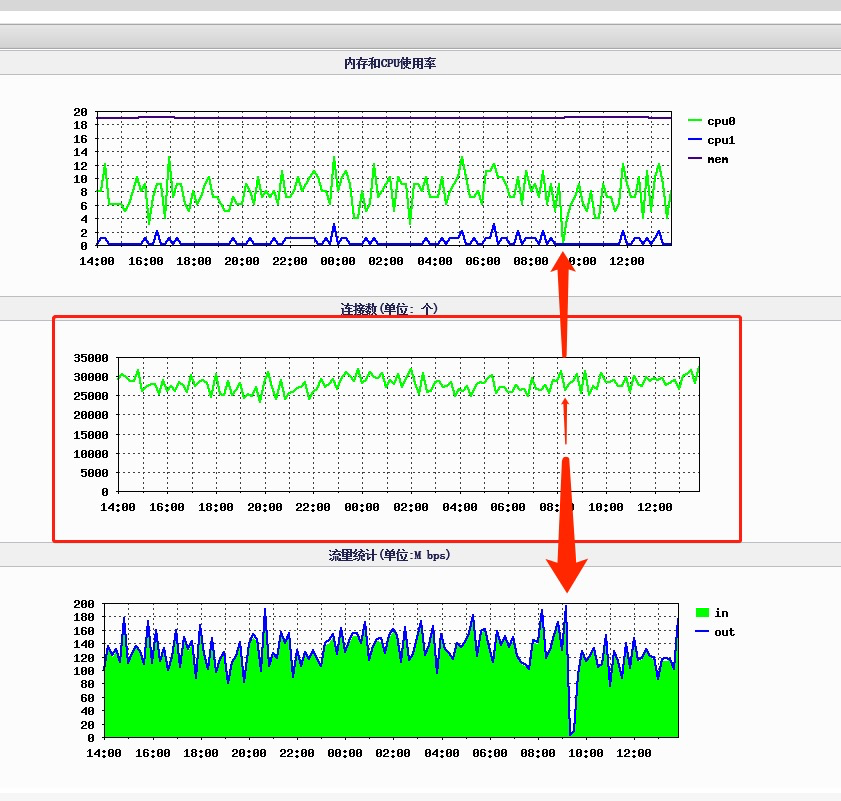Click the 04:00 label on traffic chart
Viewport: 841px width, 801px height.
tap(441, 753)
